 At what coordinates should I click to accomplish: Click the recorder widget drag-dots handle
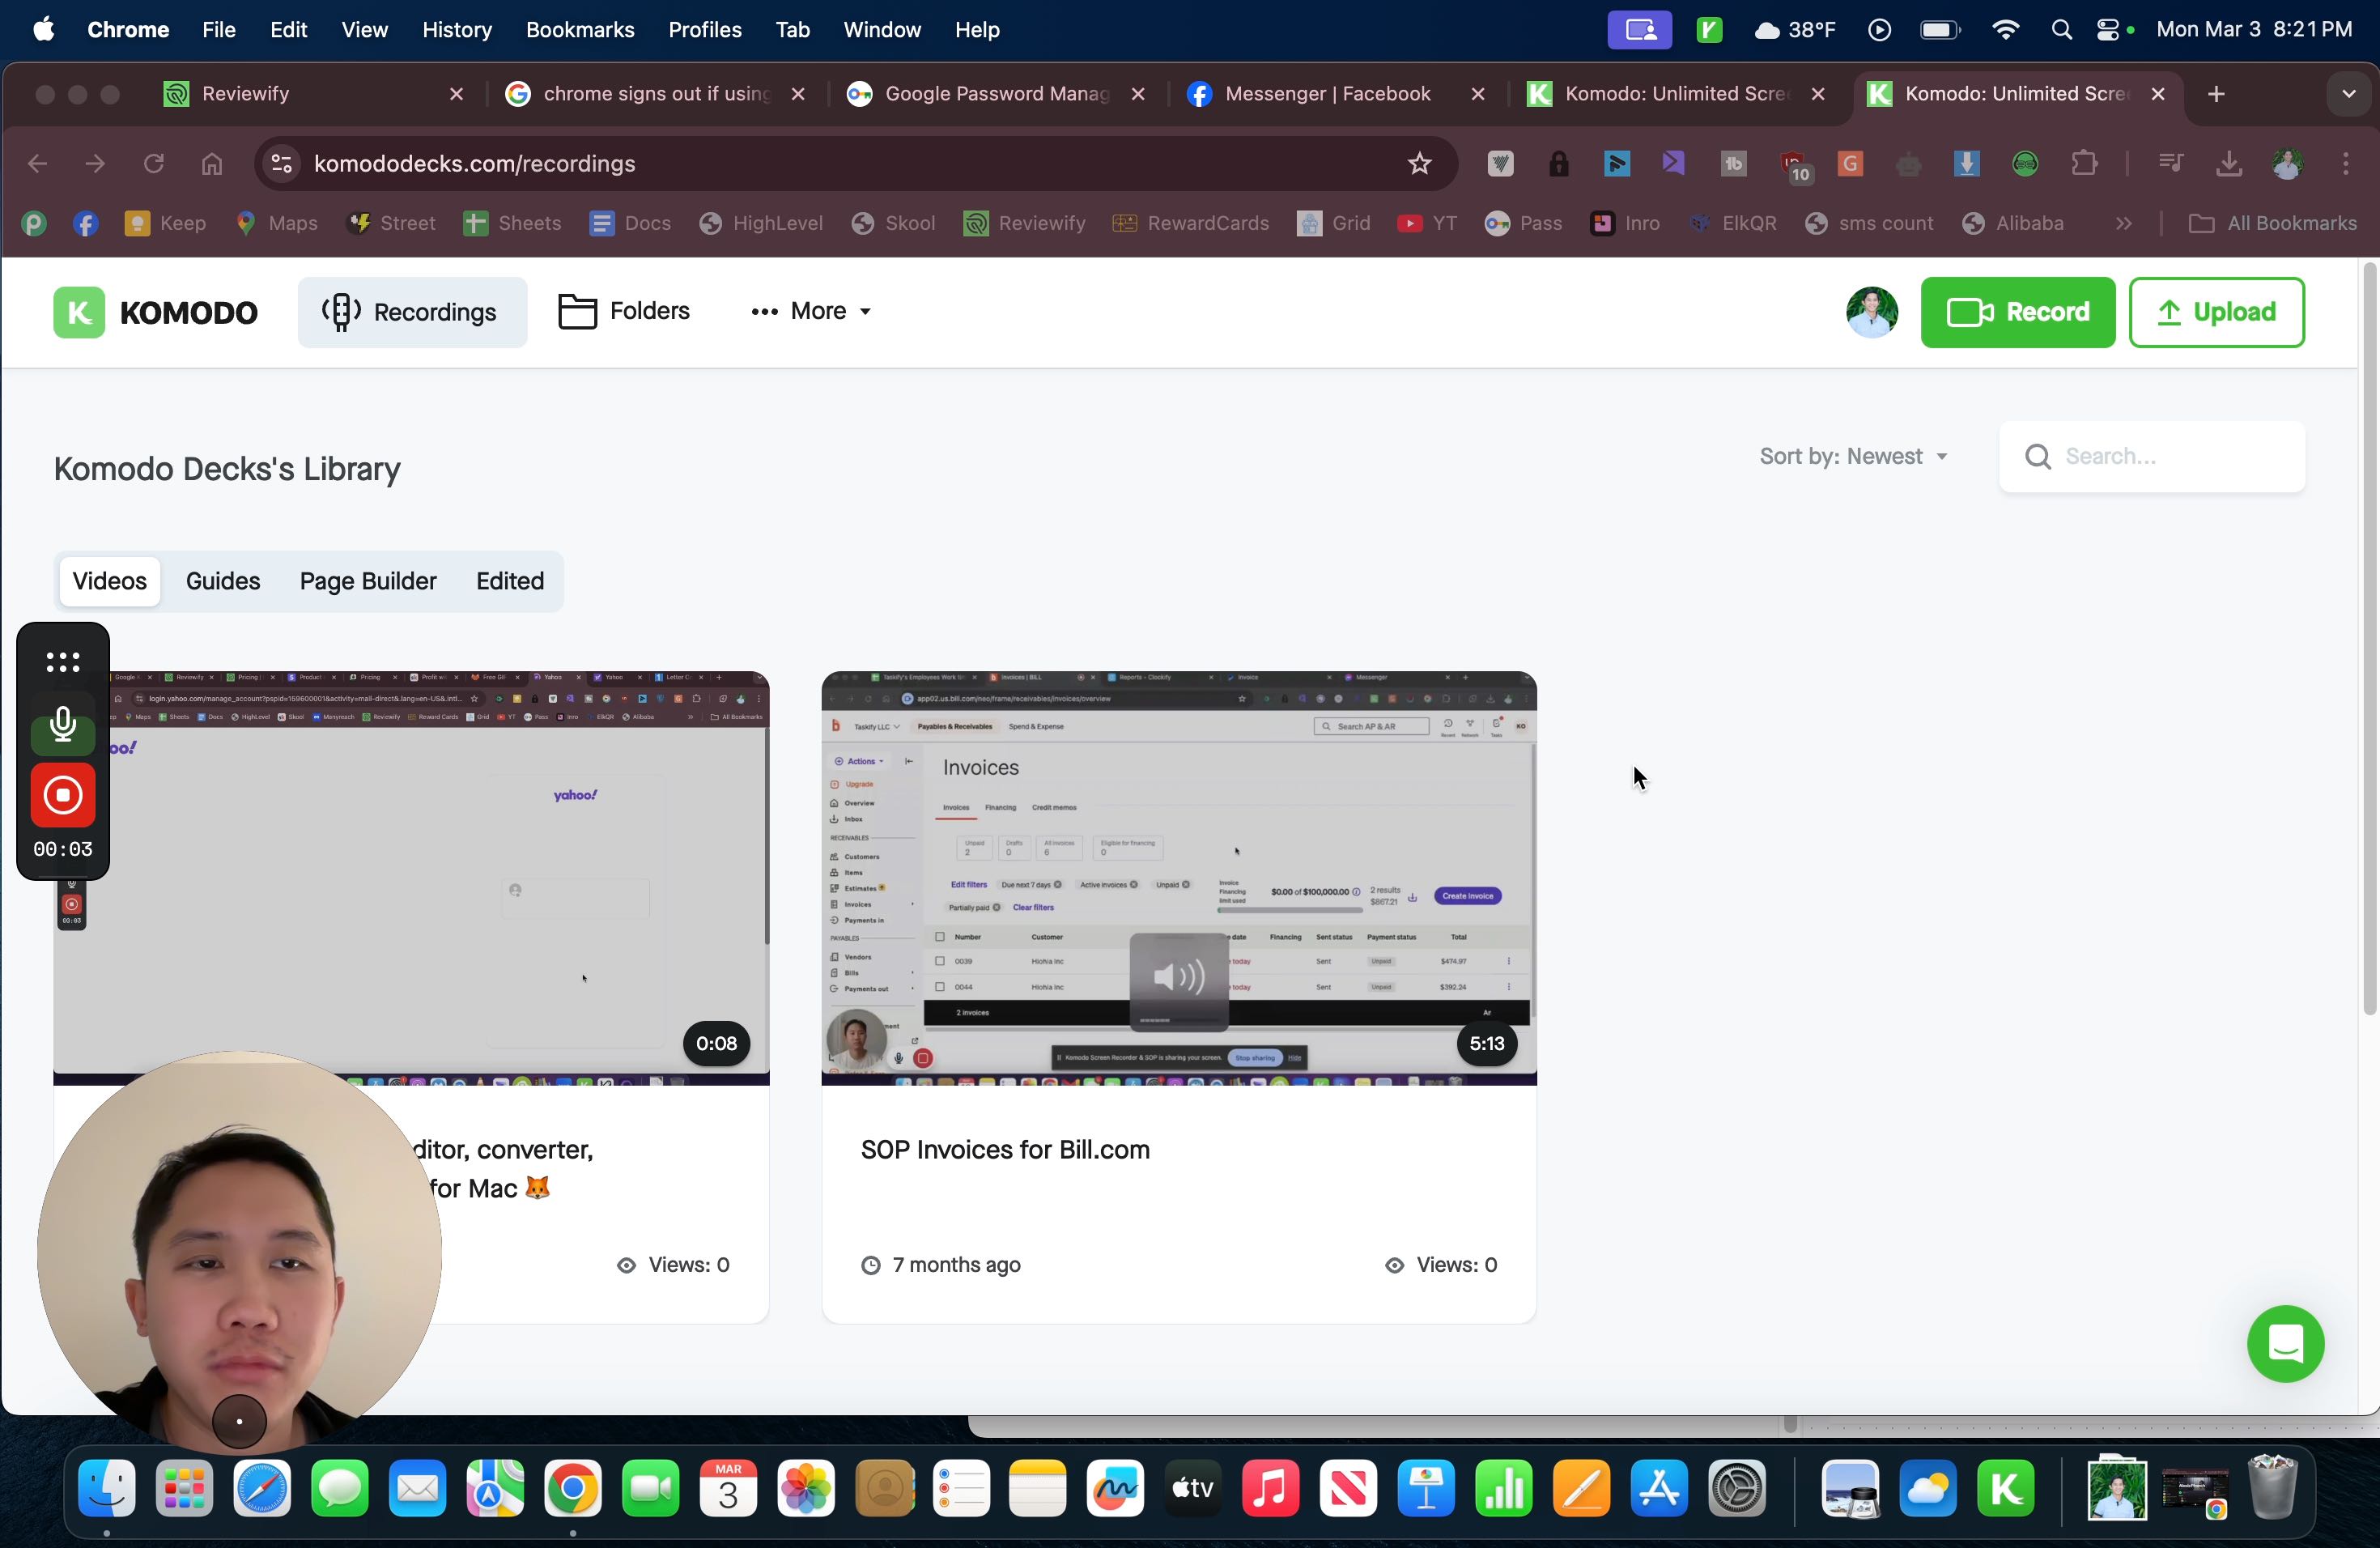click(x=63, y=662)
